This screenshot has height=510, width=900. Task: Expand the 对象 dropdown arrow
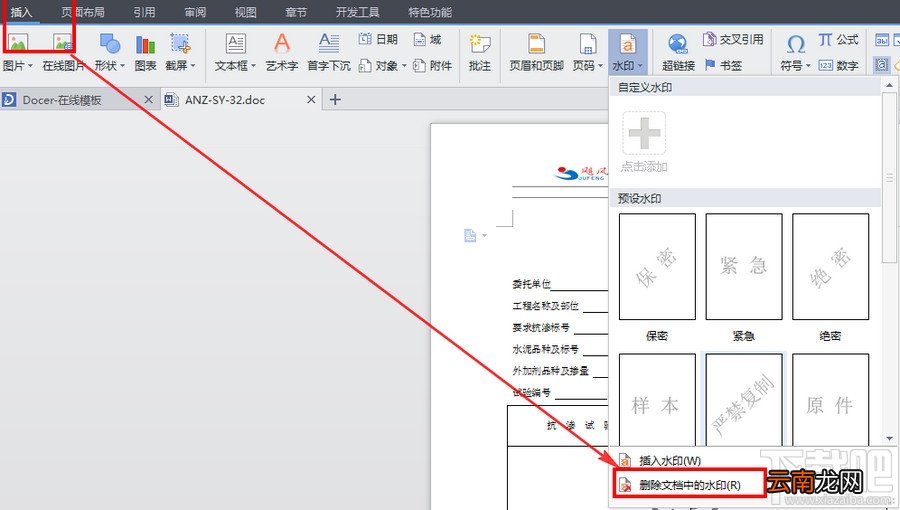tap(404, 65)
